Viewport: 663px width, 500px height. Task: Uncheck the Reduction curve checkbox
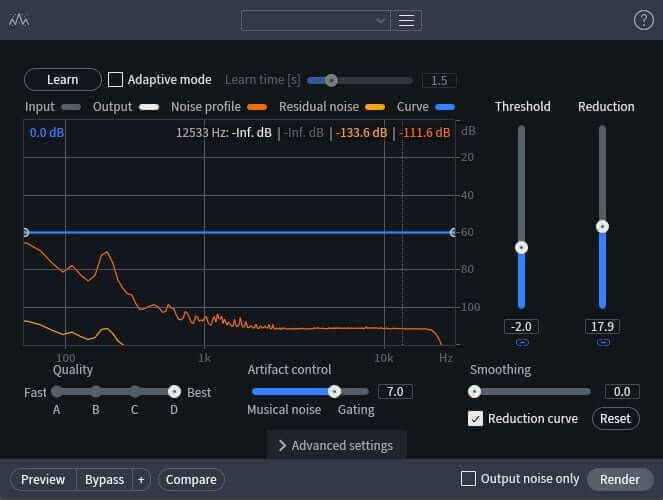click(475, 419)
